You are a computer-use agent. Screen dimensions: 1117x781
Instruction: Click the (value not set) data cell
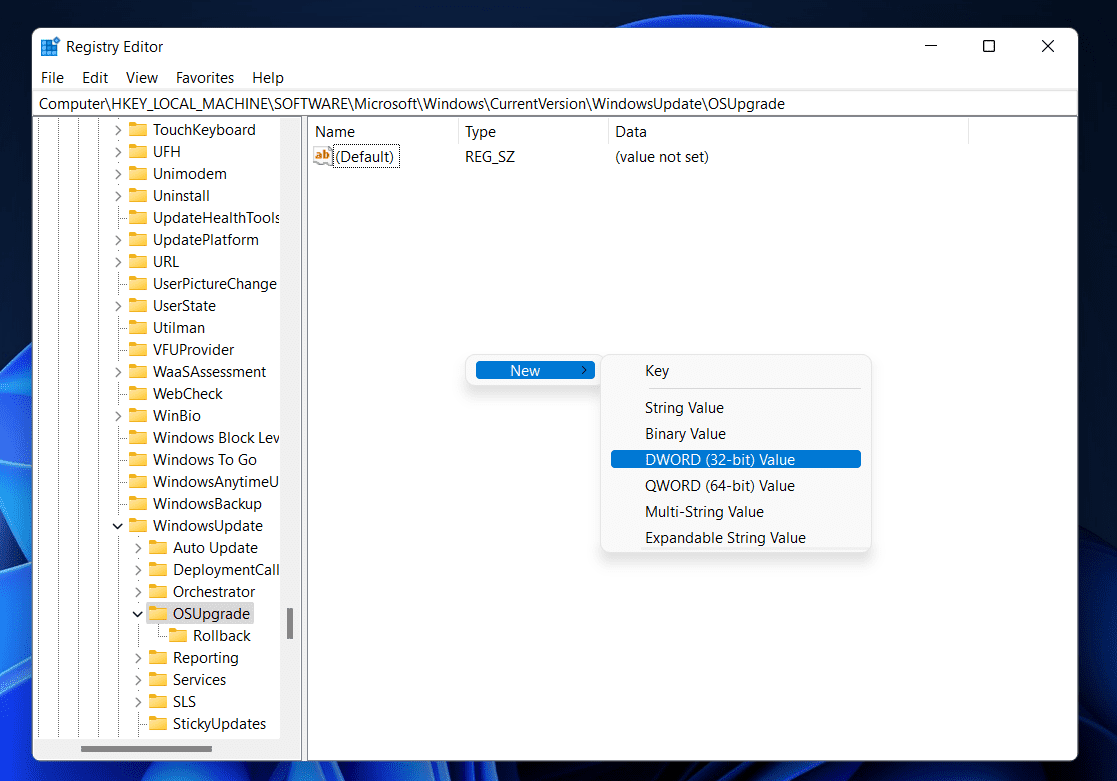662,157
